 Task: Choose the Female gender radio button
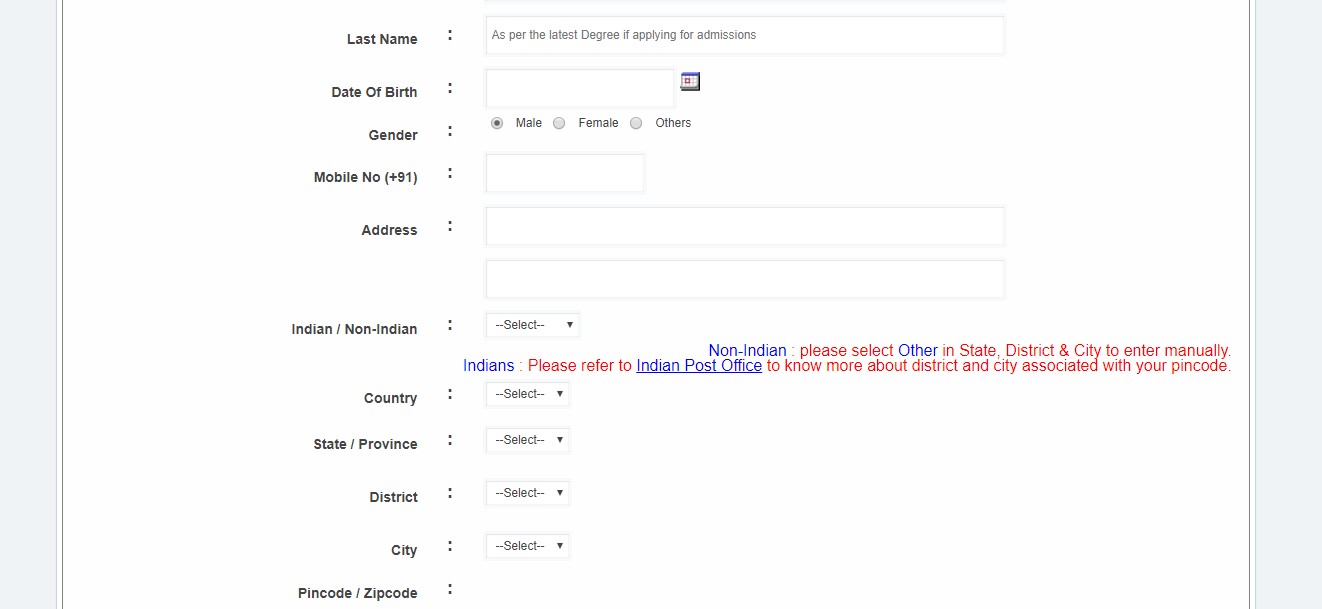point(559,123)
